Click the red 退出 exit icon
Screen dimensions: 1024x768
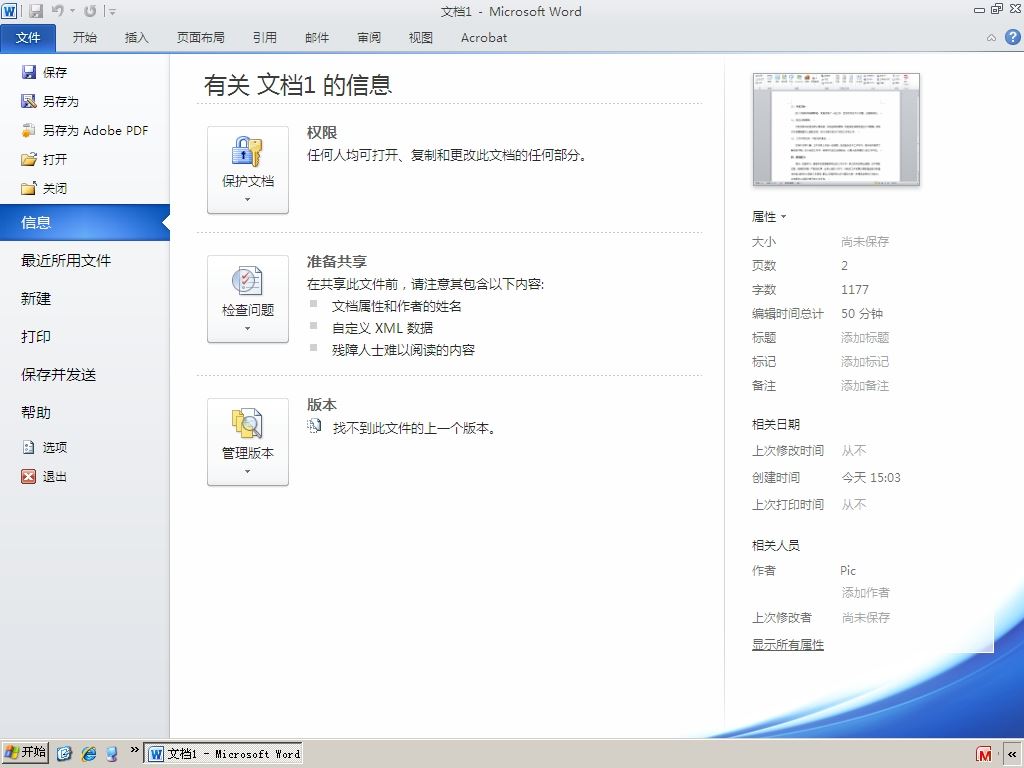(x=29, y=476)
